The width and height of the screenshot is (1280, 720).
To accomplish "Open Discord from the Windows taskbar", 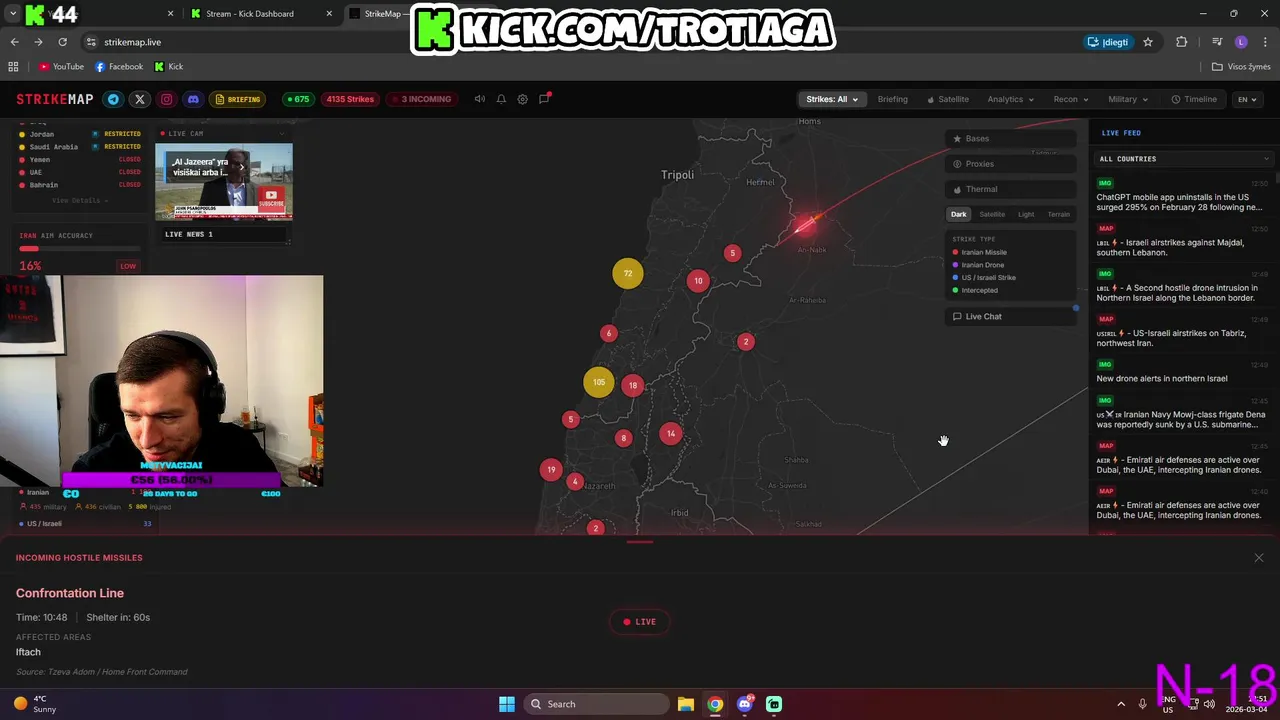I will [744, 704].
